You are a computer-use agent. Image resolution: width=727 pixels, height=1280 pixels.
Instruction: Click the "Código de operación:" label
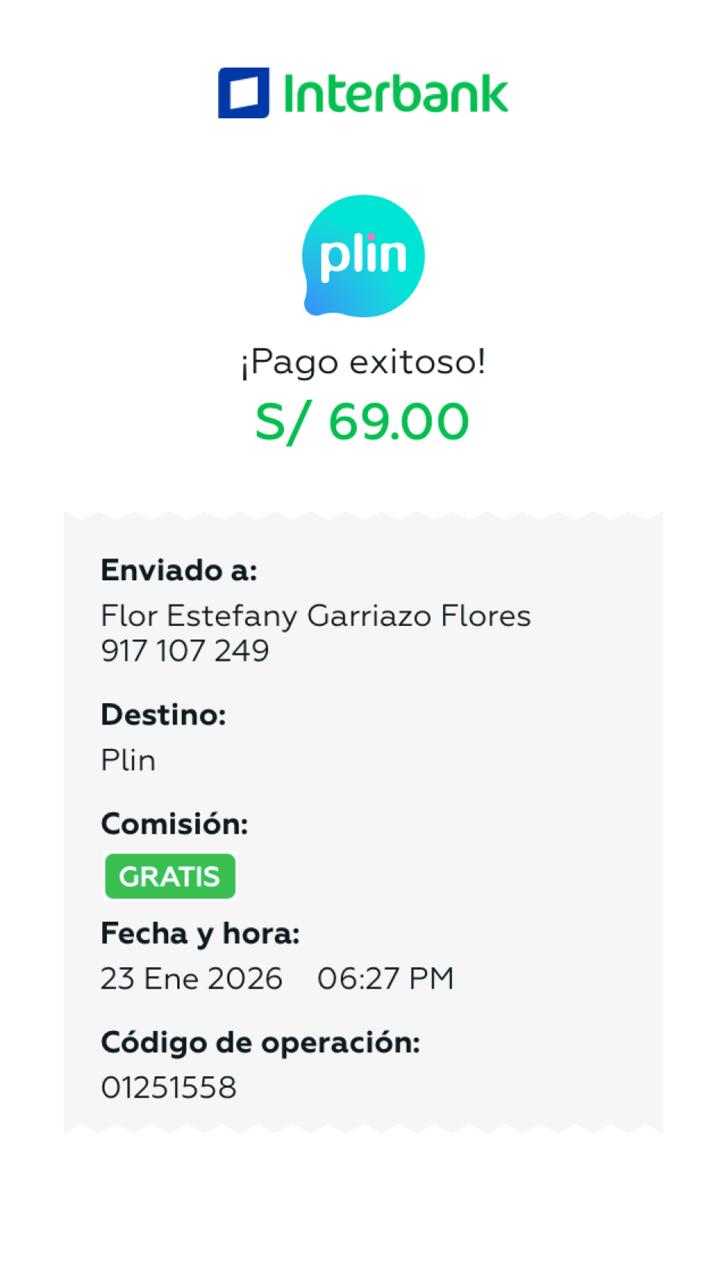260,1042
